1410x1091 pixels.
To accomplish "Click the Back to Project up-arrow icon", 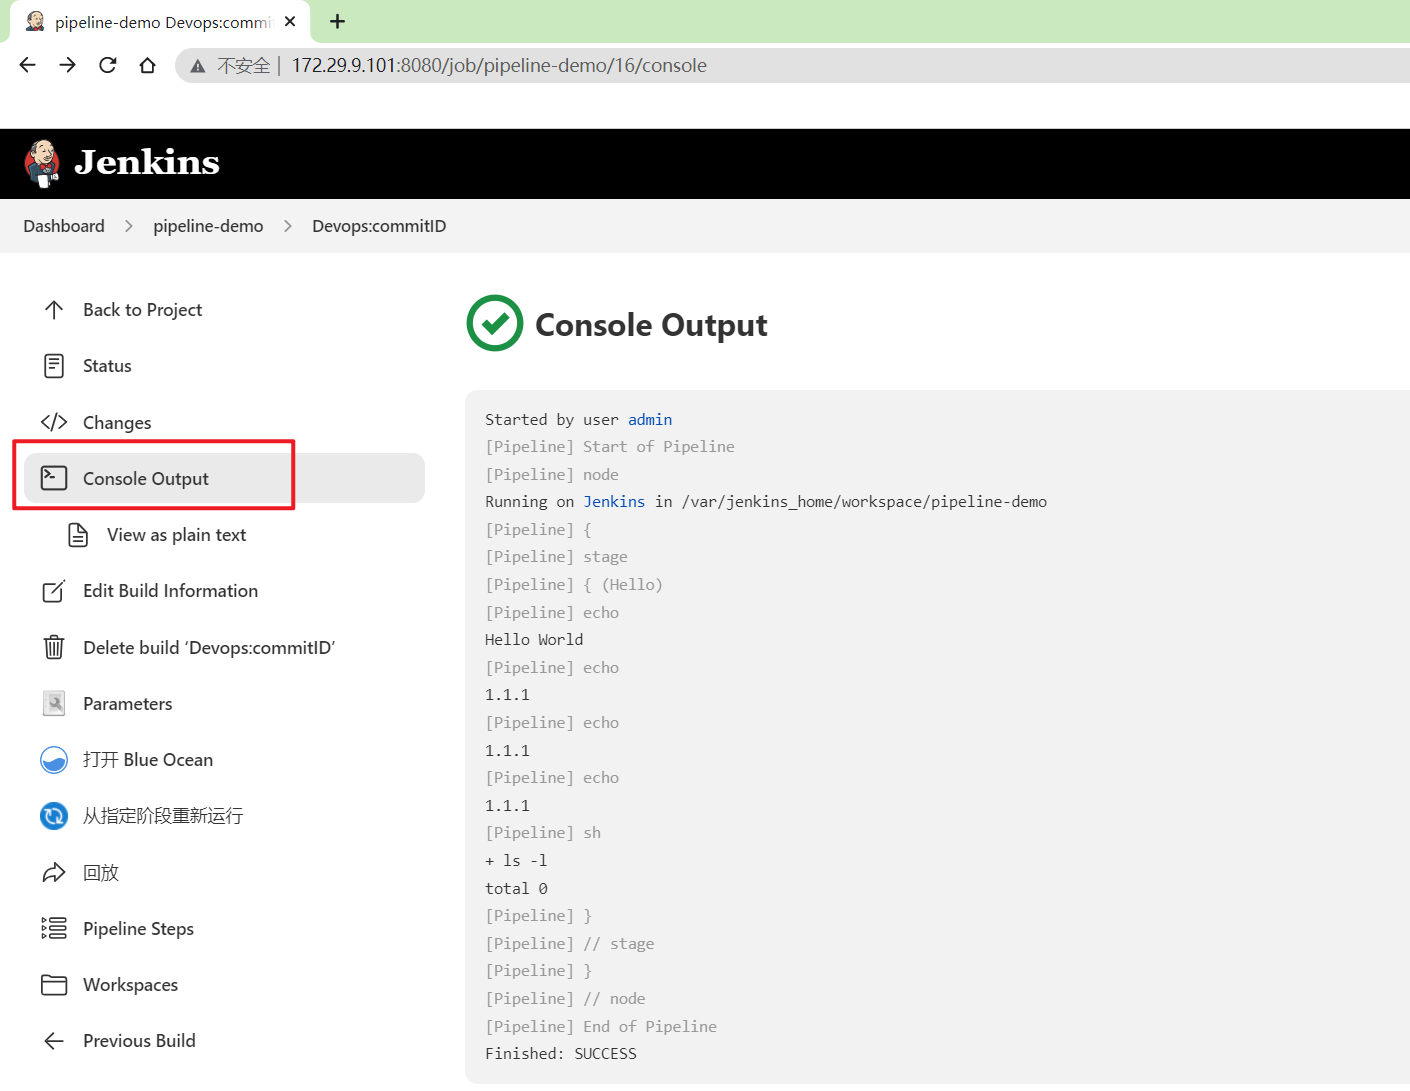I will click(x=54, y=310).
